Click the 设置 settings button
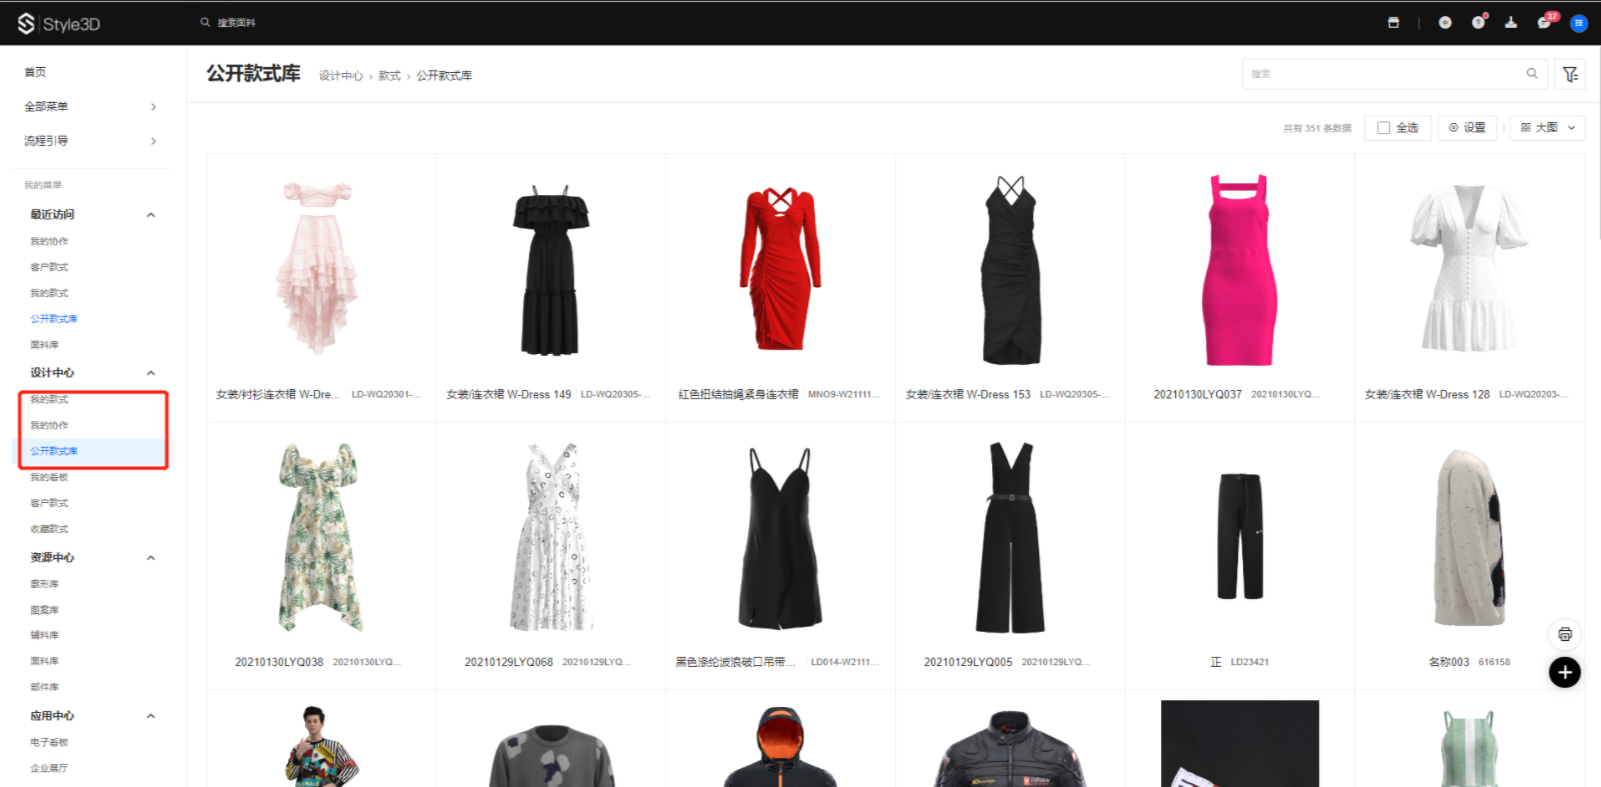The width and height of the screenshot is (1601, 787). pos(1467,128)
